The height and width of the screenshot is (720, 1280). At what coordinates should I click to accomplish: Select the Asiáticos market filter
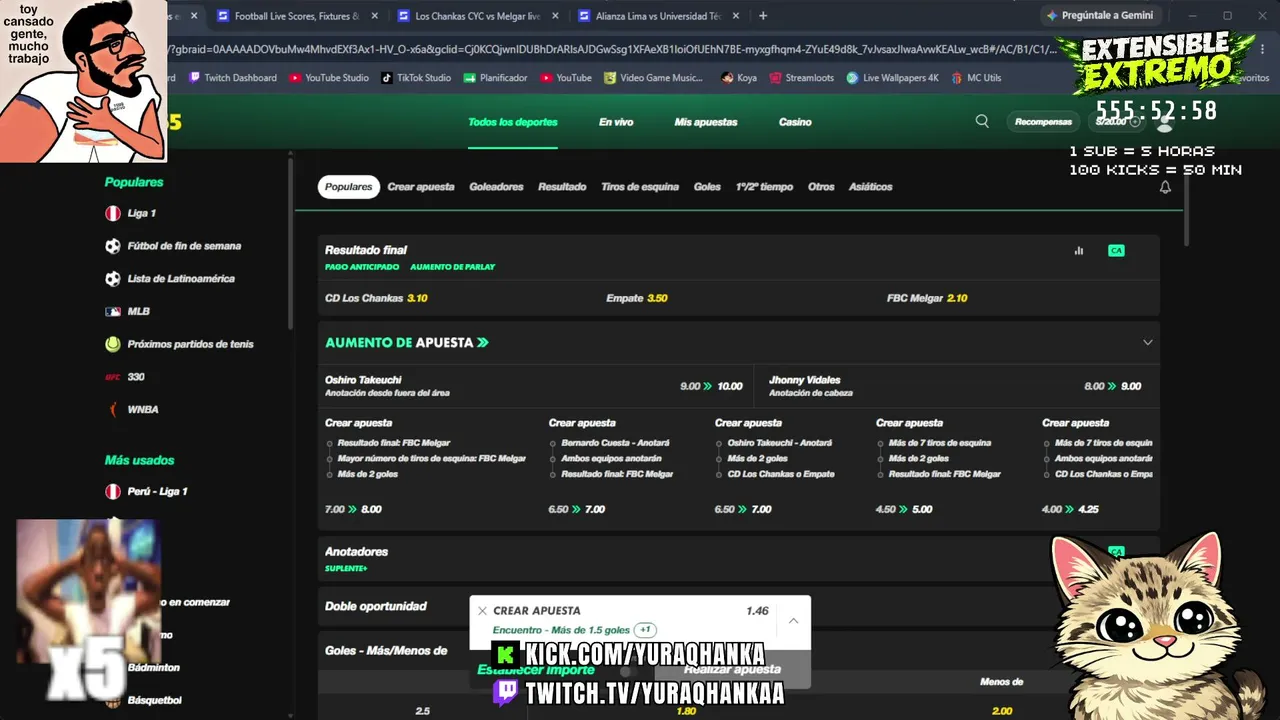[x=870, y=187]
